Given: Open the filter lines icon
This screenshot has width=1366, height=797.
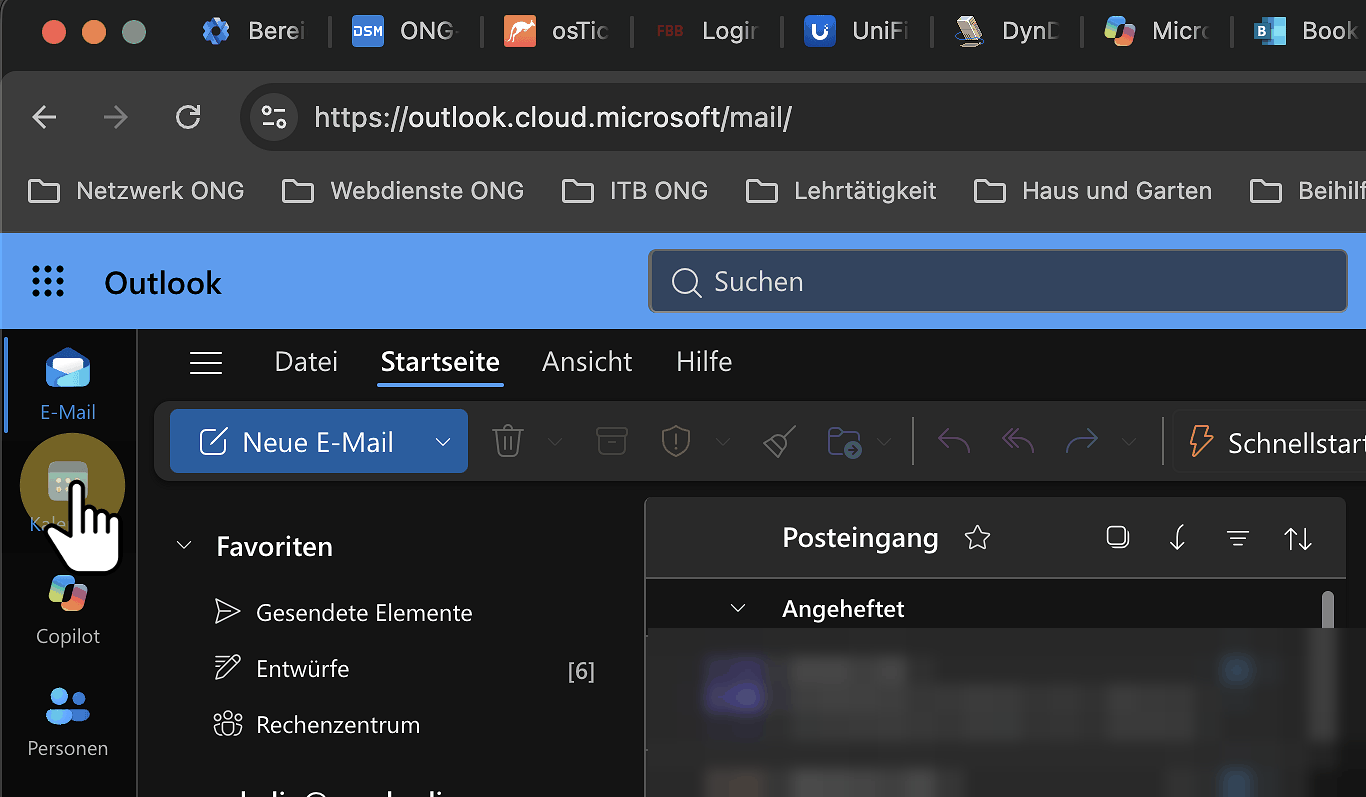Looking at the screenshot, I should [1238, 539].
